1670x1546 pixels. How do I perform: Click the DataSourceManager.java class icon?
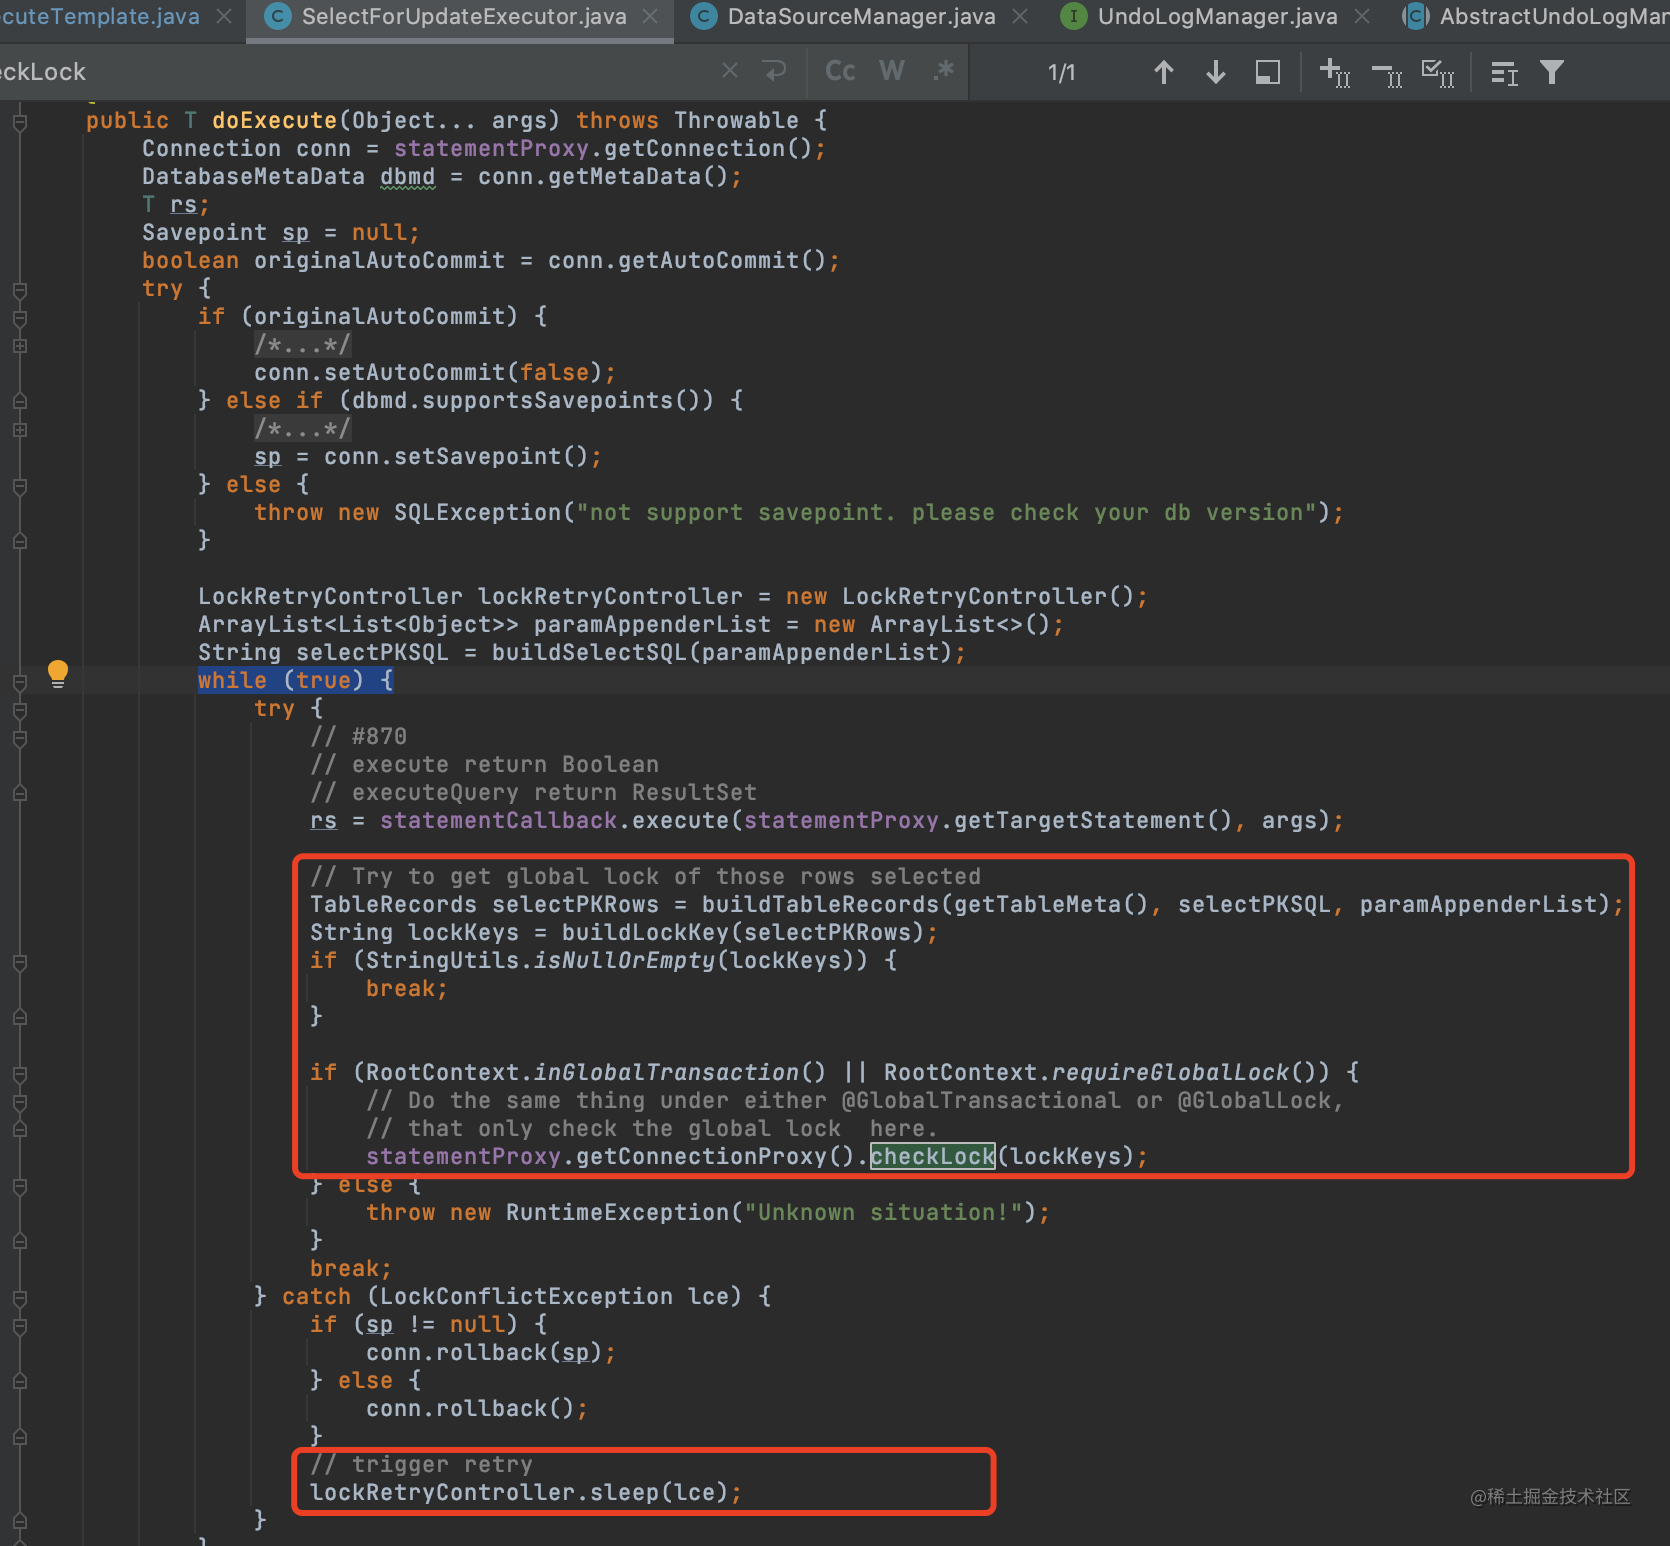(x=704, y=16)
